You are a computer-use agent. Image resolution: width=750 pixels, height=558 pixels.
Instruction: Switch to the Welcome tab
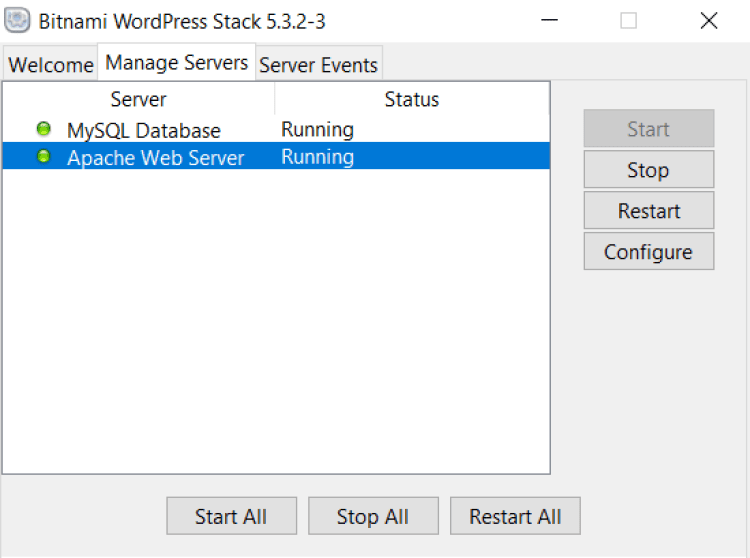(51, 65)
